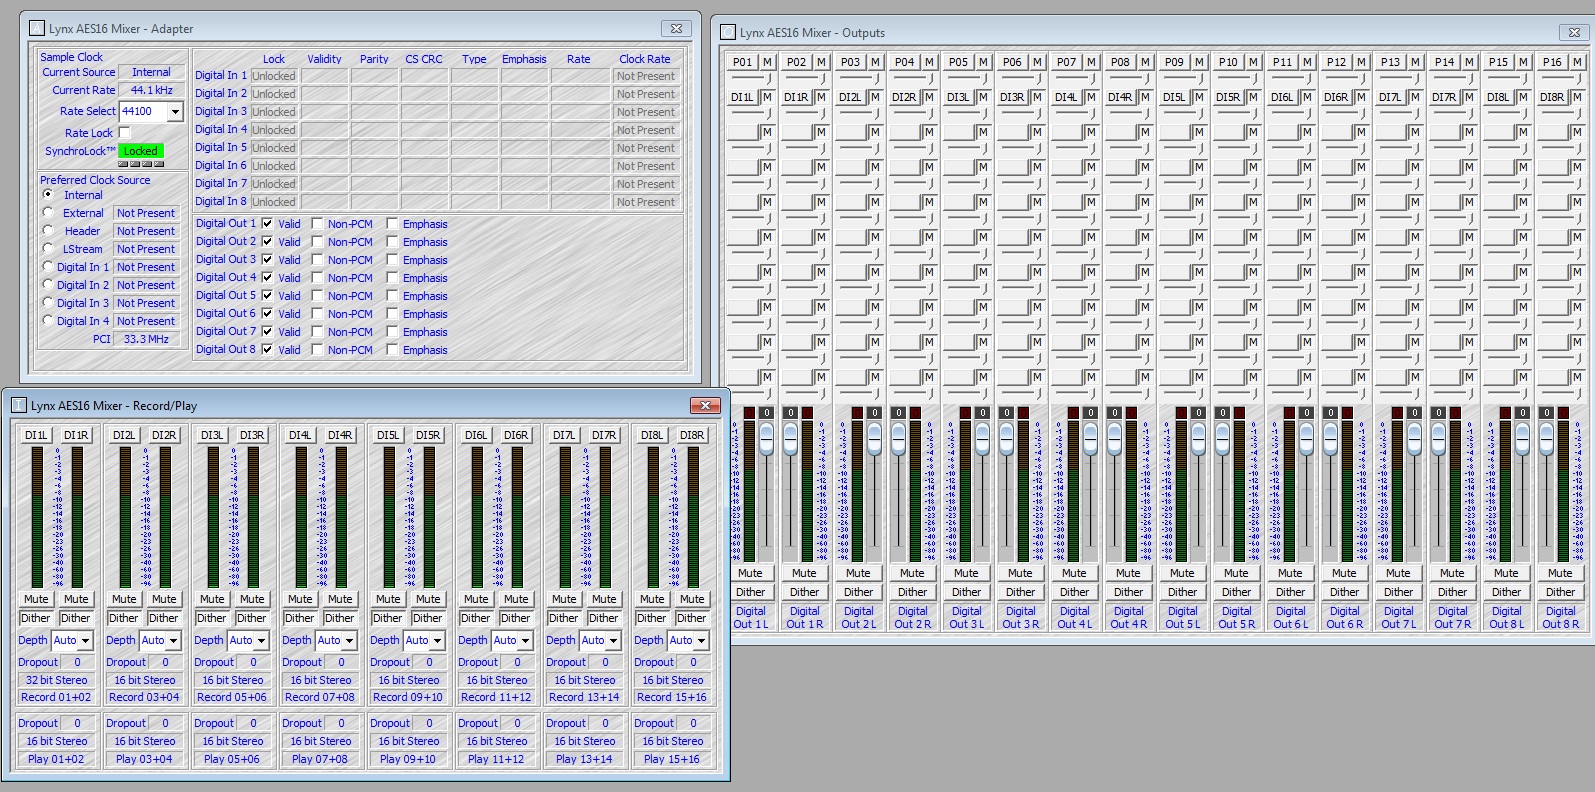Screen dimensions: 1595x792
Task: Click the Record 01+02 label
Action: 56,697
